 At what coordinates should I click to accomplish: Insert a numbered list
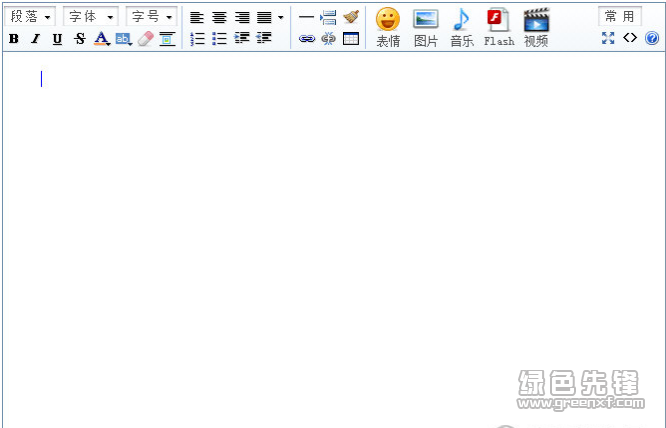click(x=197, y=39)
